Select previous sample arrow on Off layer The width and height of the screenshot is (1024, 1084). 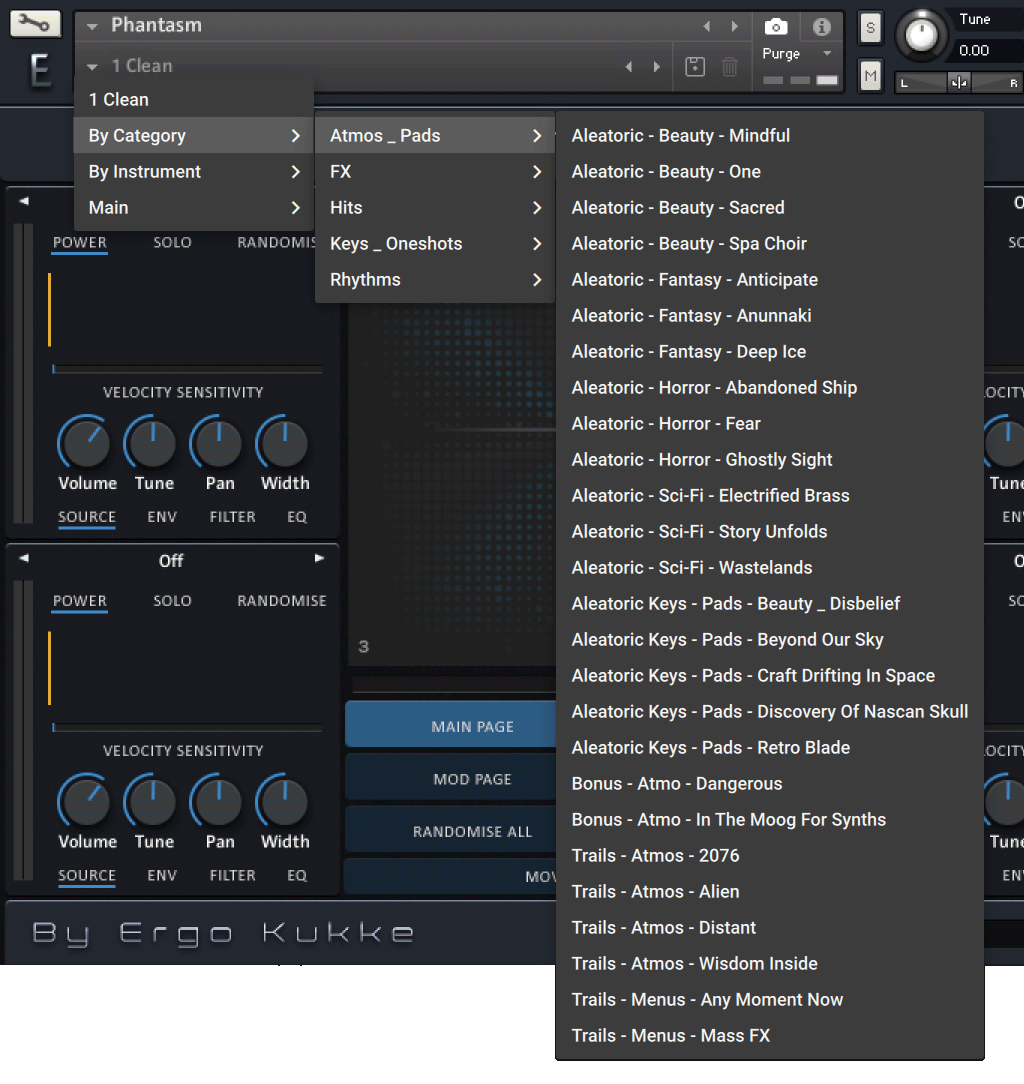(x=24, y=558)
